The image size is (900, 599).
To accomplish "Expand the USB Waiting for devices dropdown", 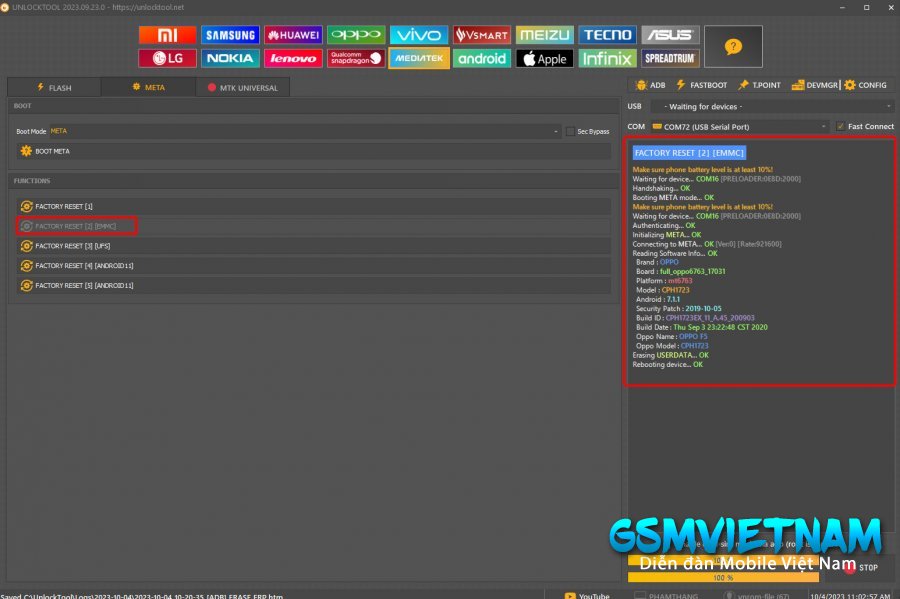I will [x=771, y=107].
